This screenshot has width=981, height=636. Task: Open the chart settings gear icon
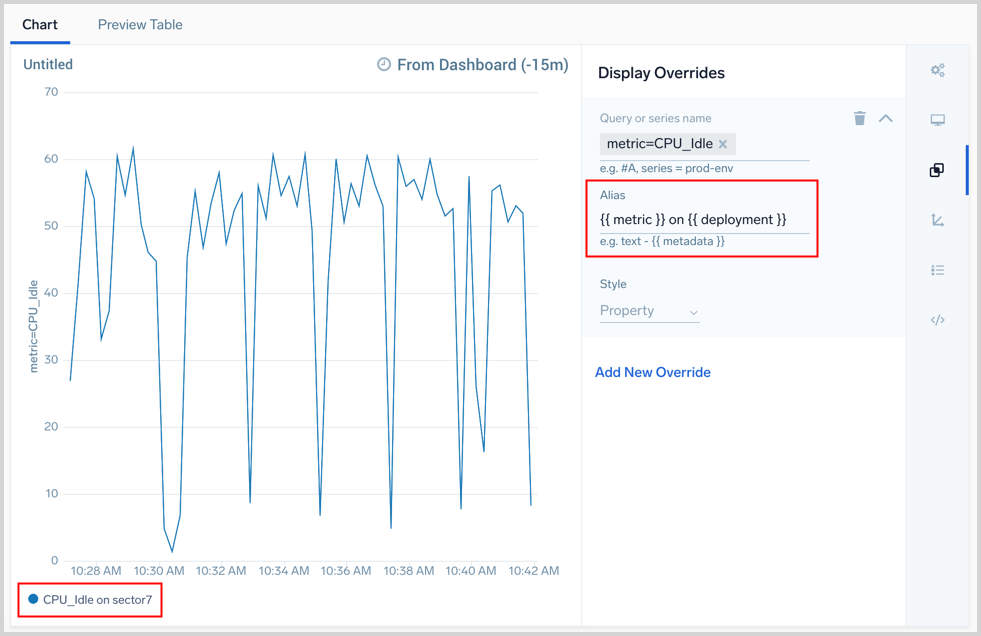tap(937, 70)
